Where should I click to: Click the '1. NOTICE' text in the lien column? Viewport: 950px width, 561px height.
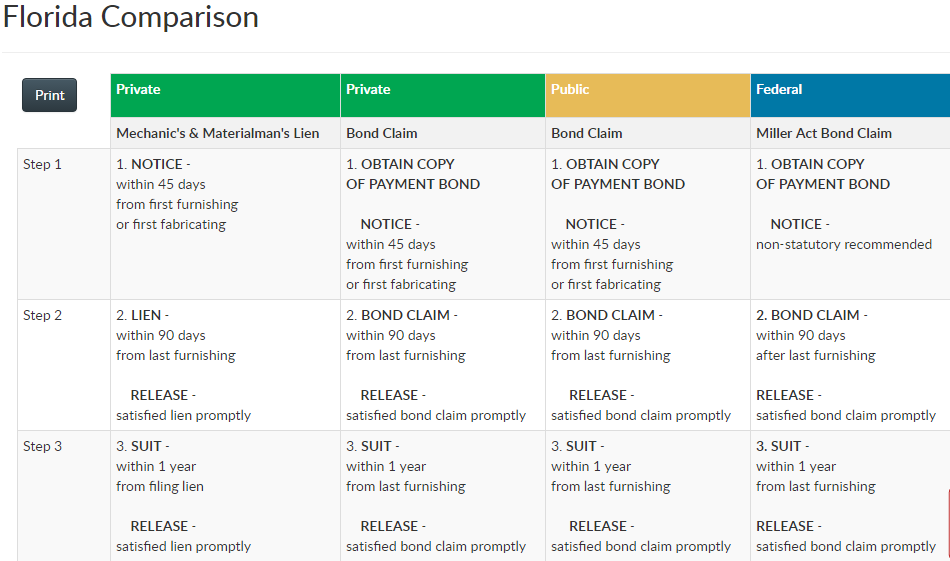point(152,164)
